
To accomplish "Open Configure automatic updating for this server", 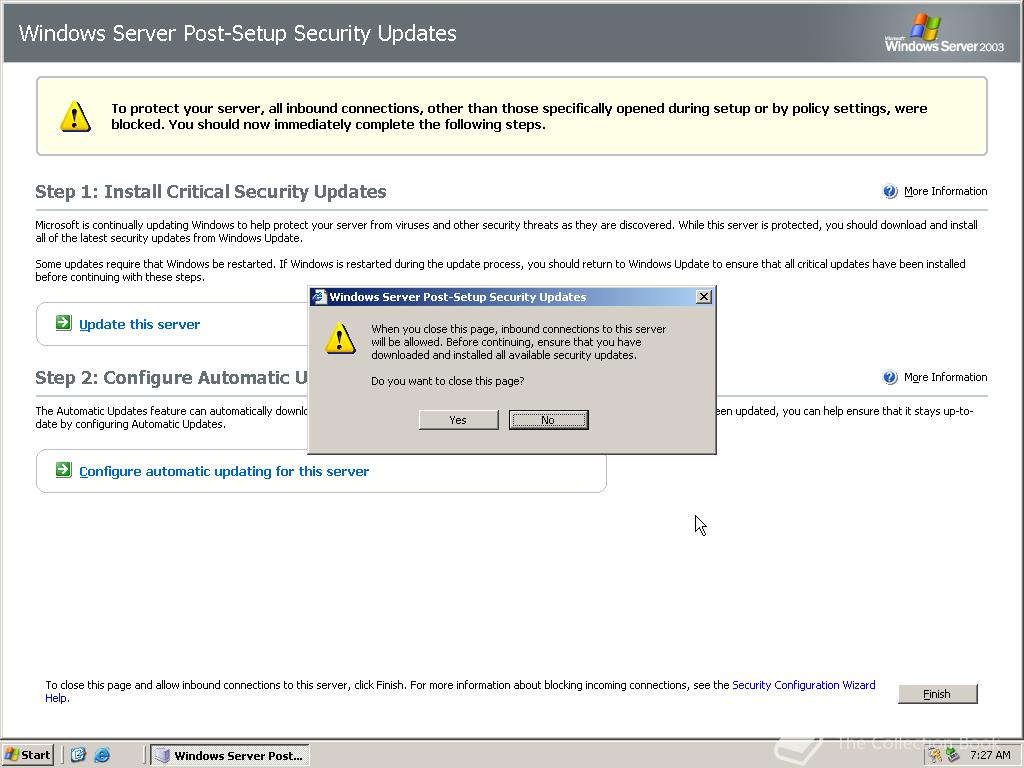I will click(224, 472).
